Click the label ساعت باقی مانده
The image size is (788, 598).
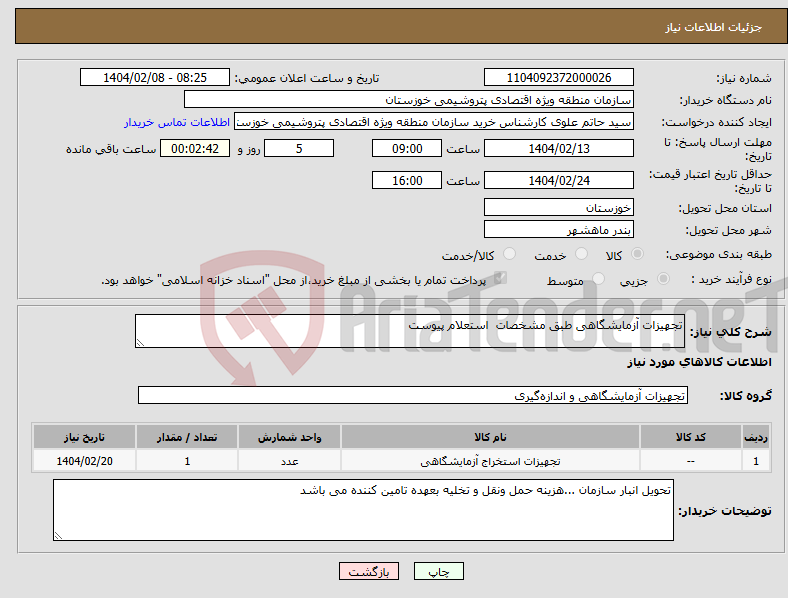pyautogui.click(x=111, y=149)
